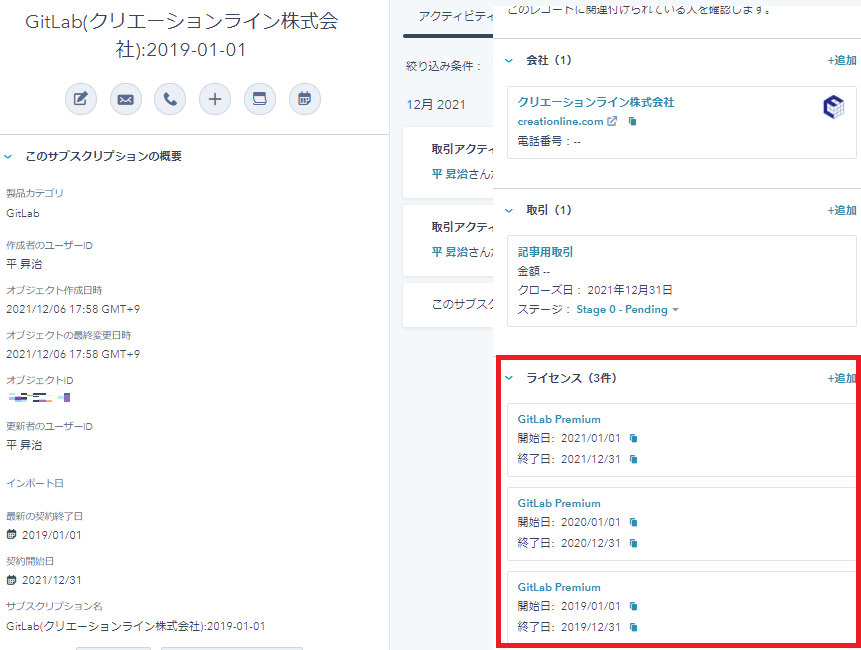Click calendar icon beside 2019/01/01 under 最新の契約終了日
Viewport: 861px width, 650px height.
(12, 534)
